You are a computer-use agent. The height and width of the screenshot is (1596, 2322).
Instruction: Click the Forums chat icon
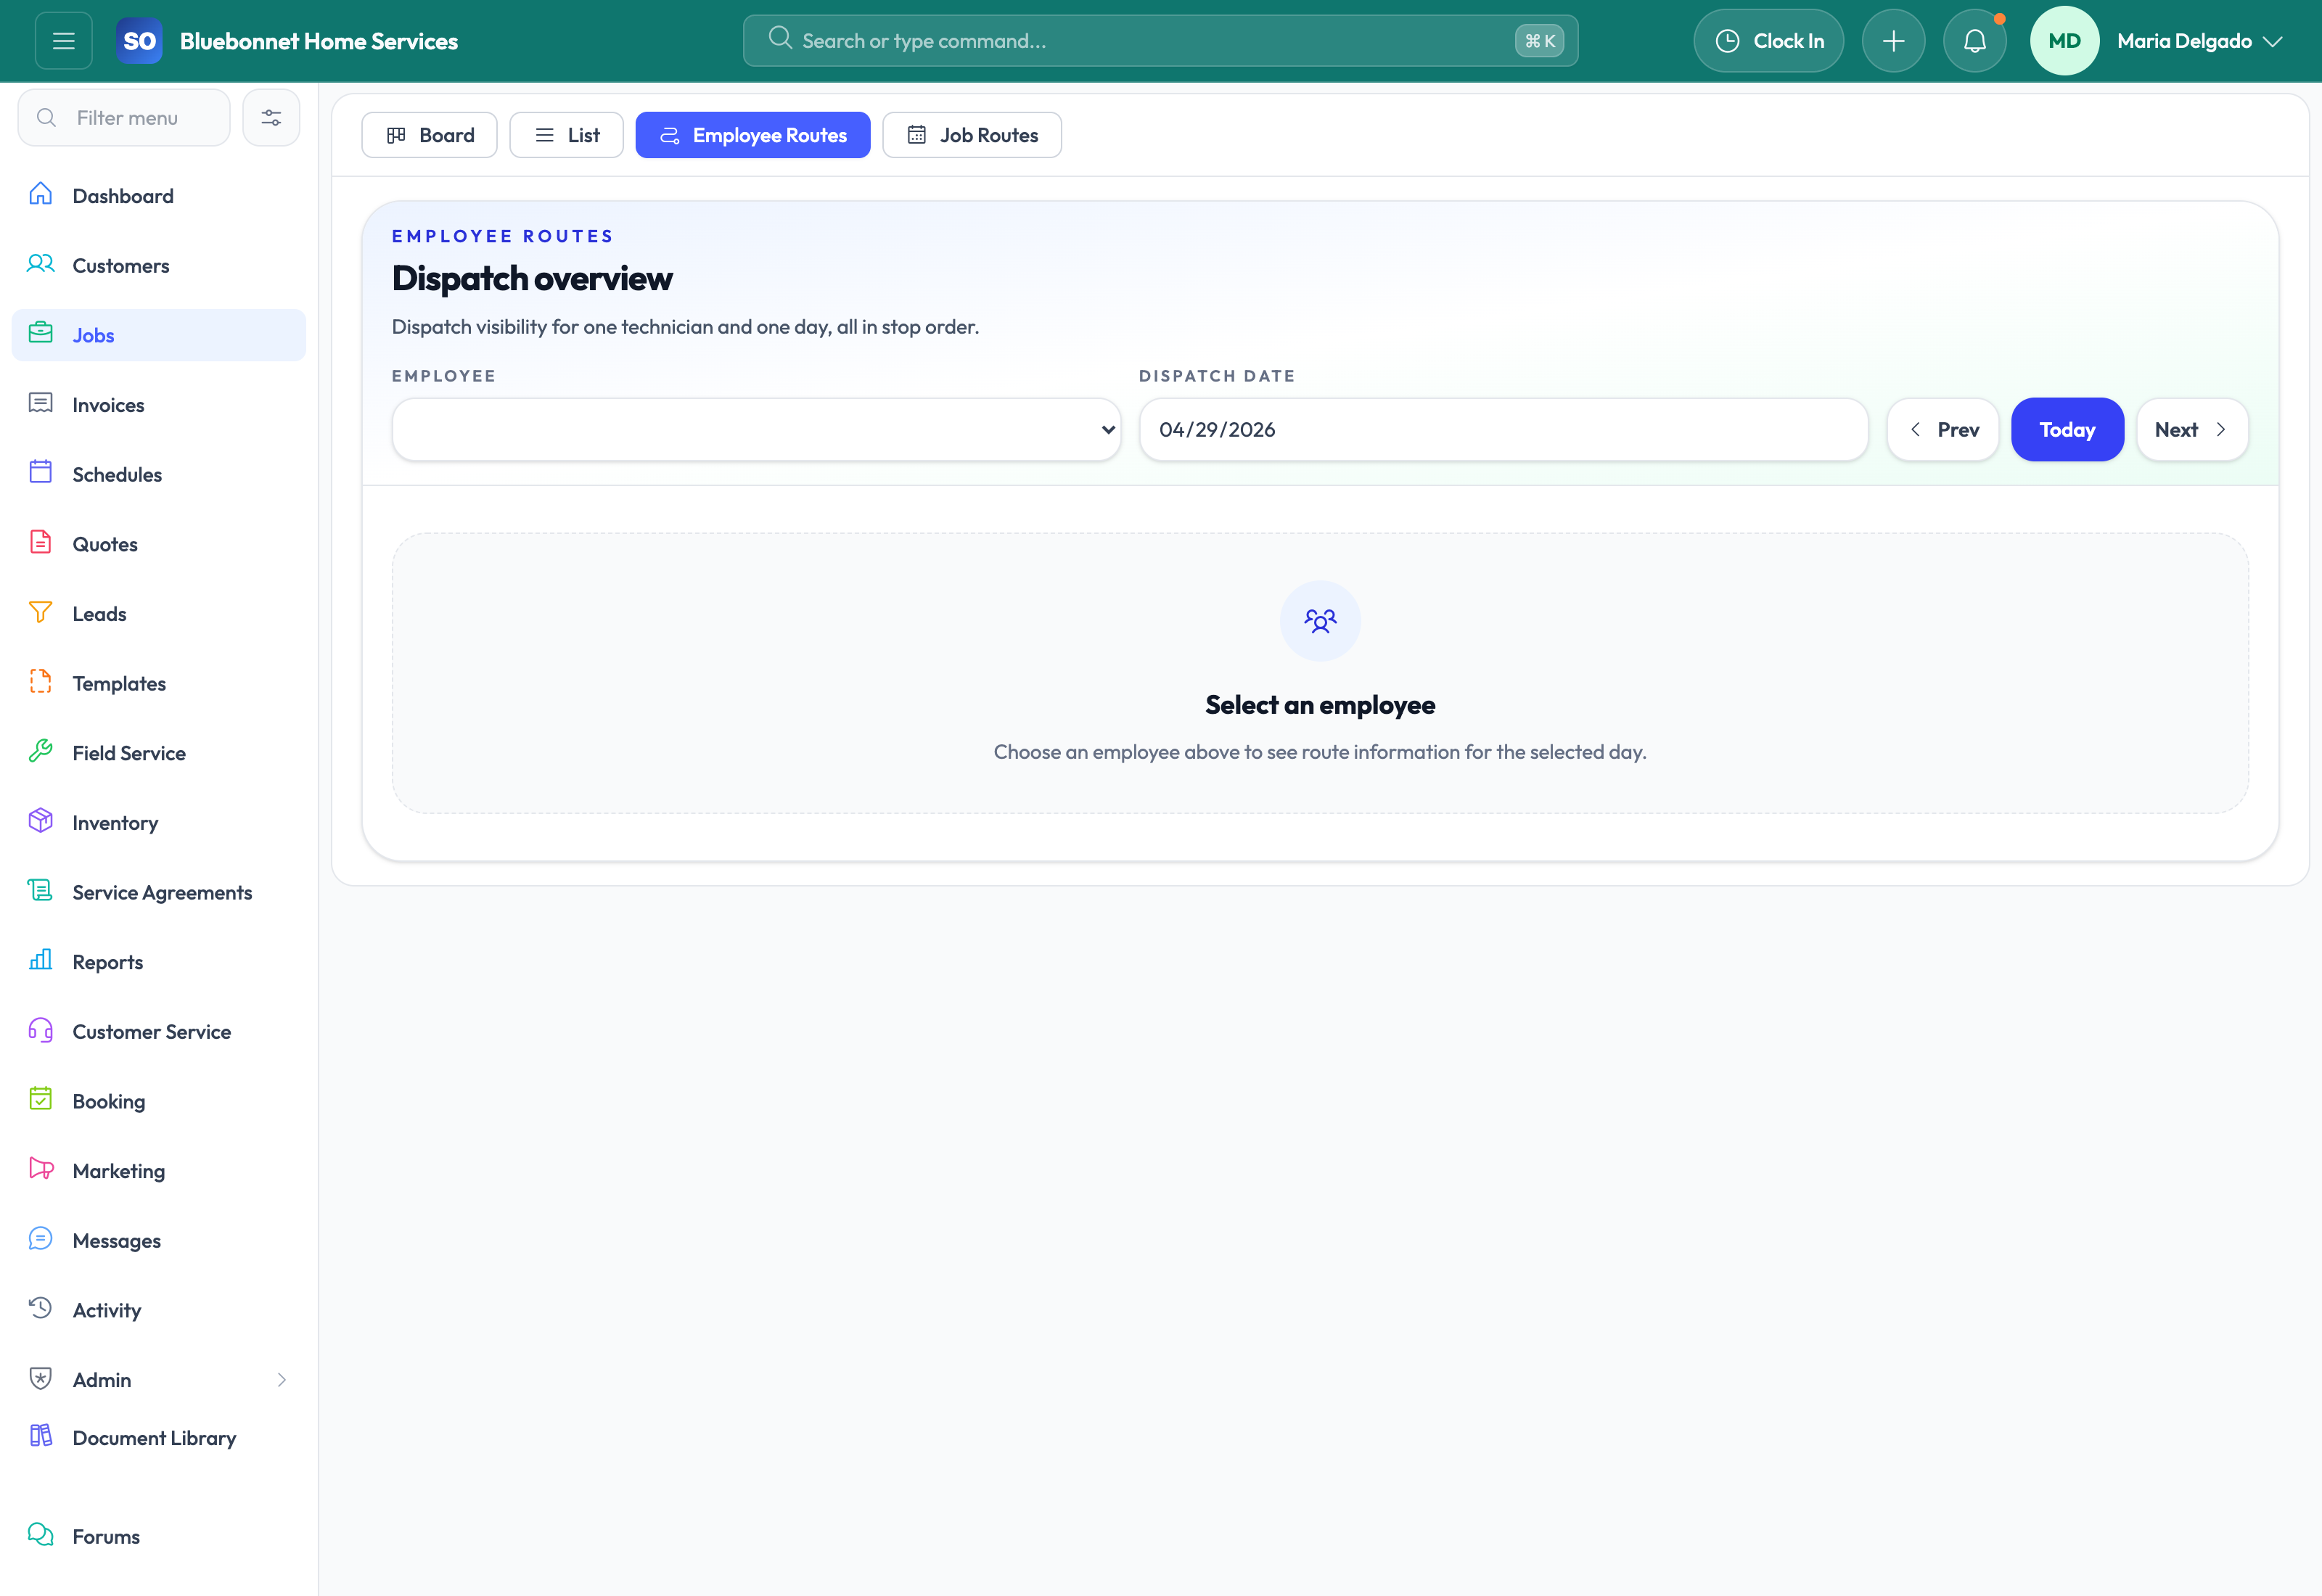(x=41, y=1535)
